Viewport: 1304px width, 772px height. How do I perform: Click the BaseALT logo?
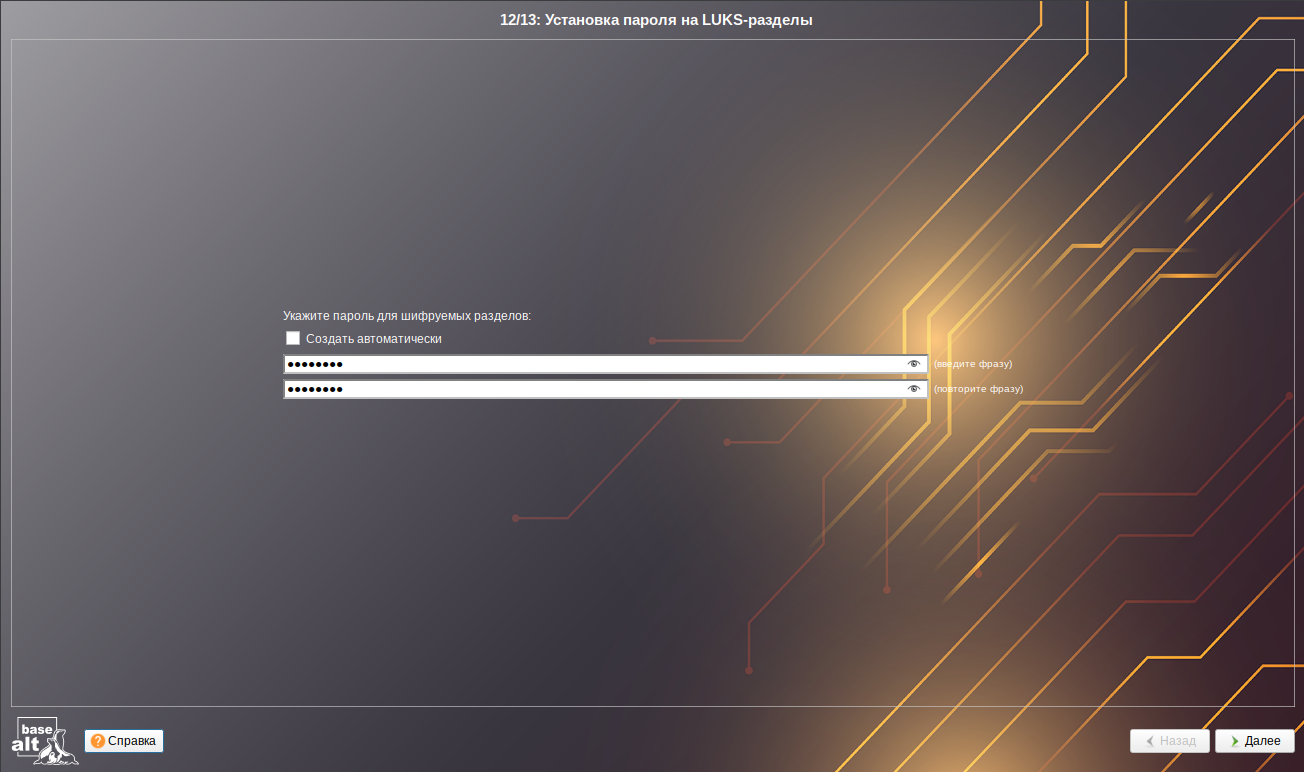click(45, 741)
